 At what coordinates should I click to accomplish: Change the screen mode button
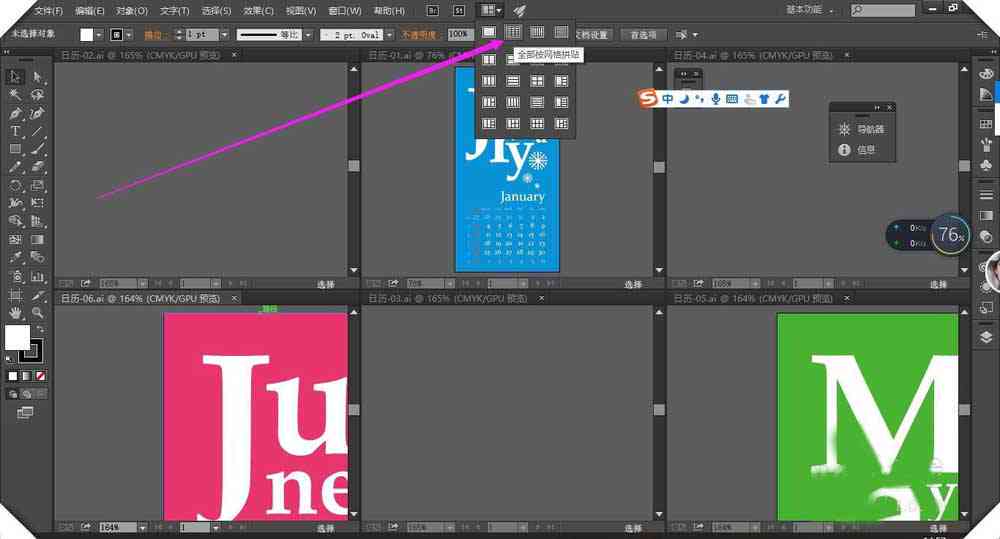(x=25, y=413)
